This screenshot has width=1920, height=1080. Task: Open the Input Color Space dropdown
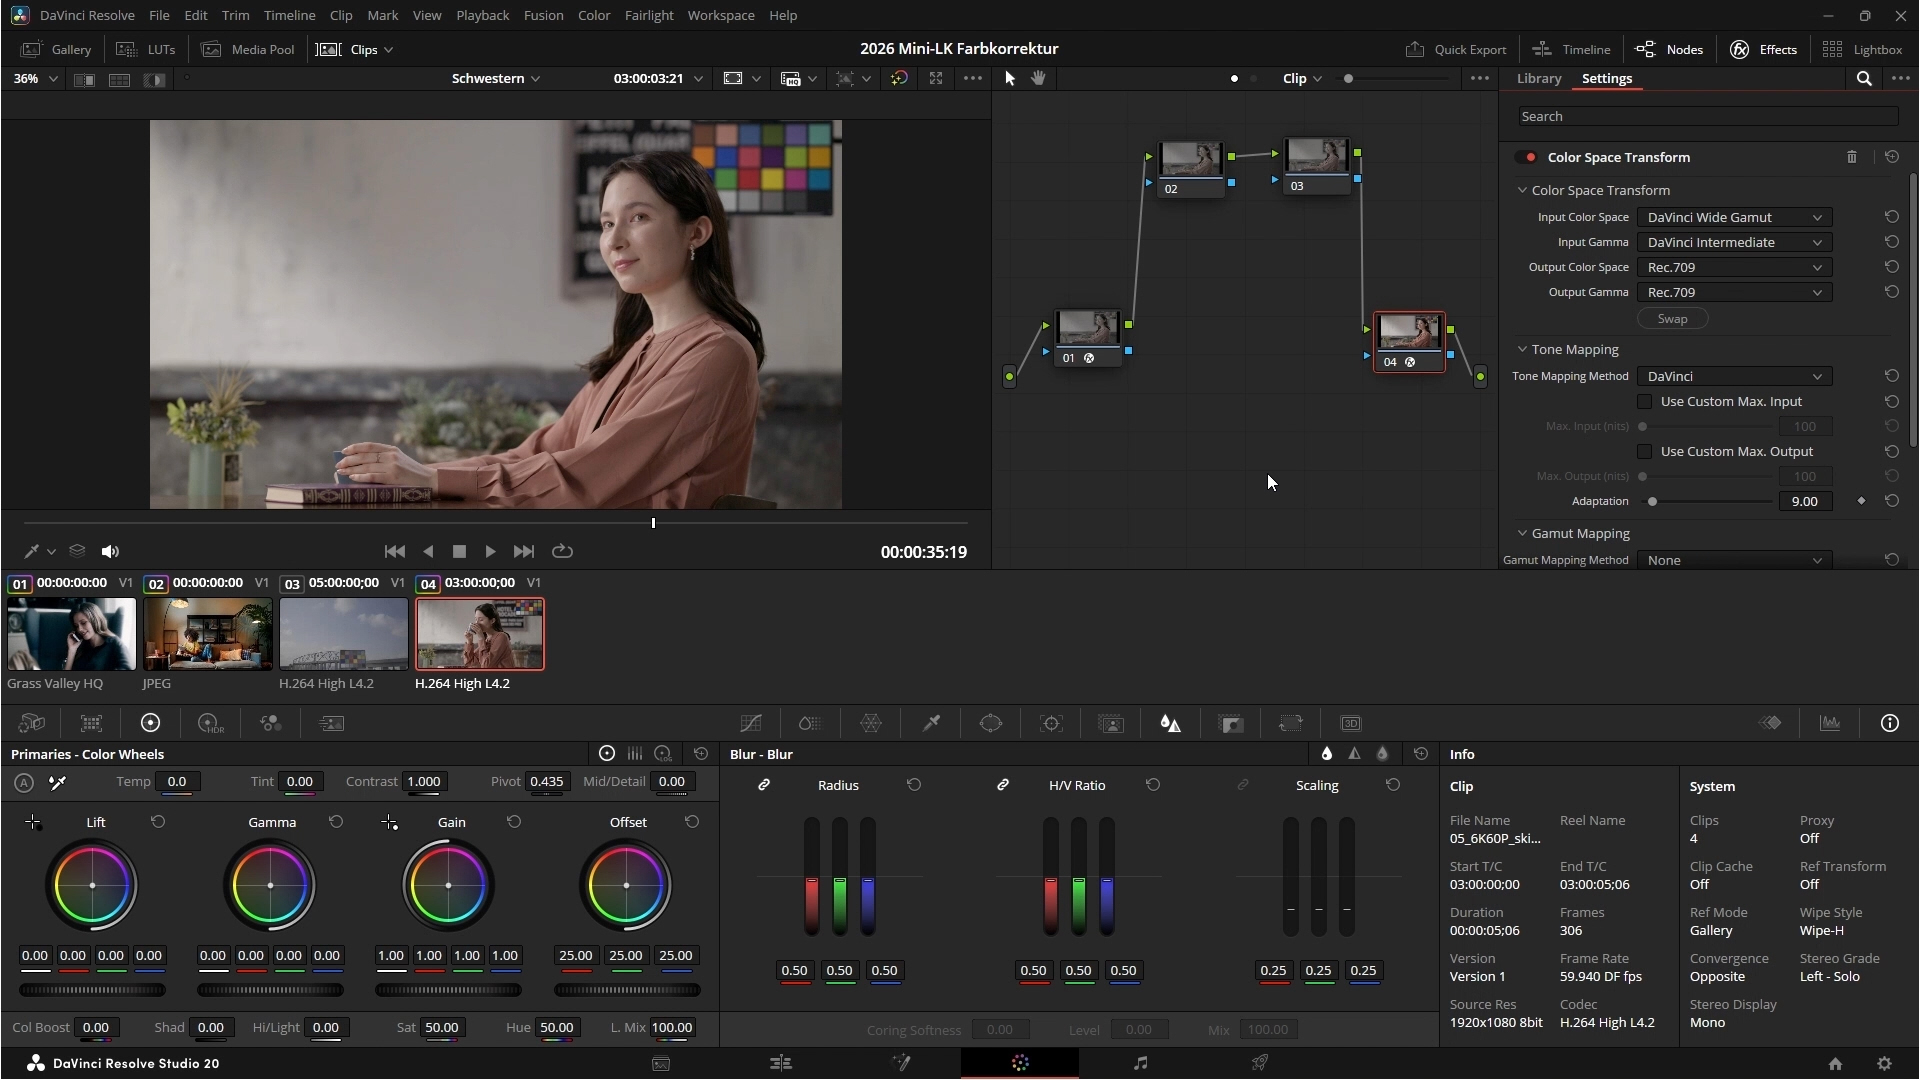click(x=1734, y=217)
